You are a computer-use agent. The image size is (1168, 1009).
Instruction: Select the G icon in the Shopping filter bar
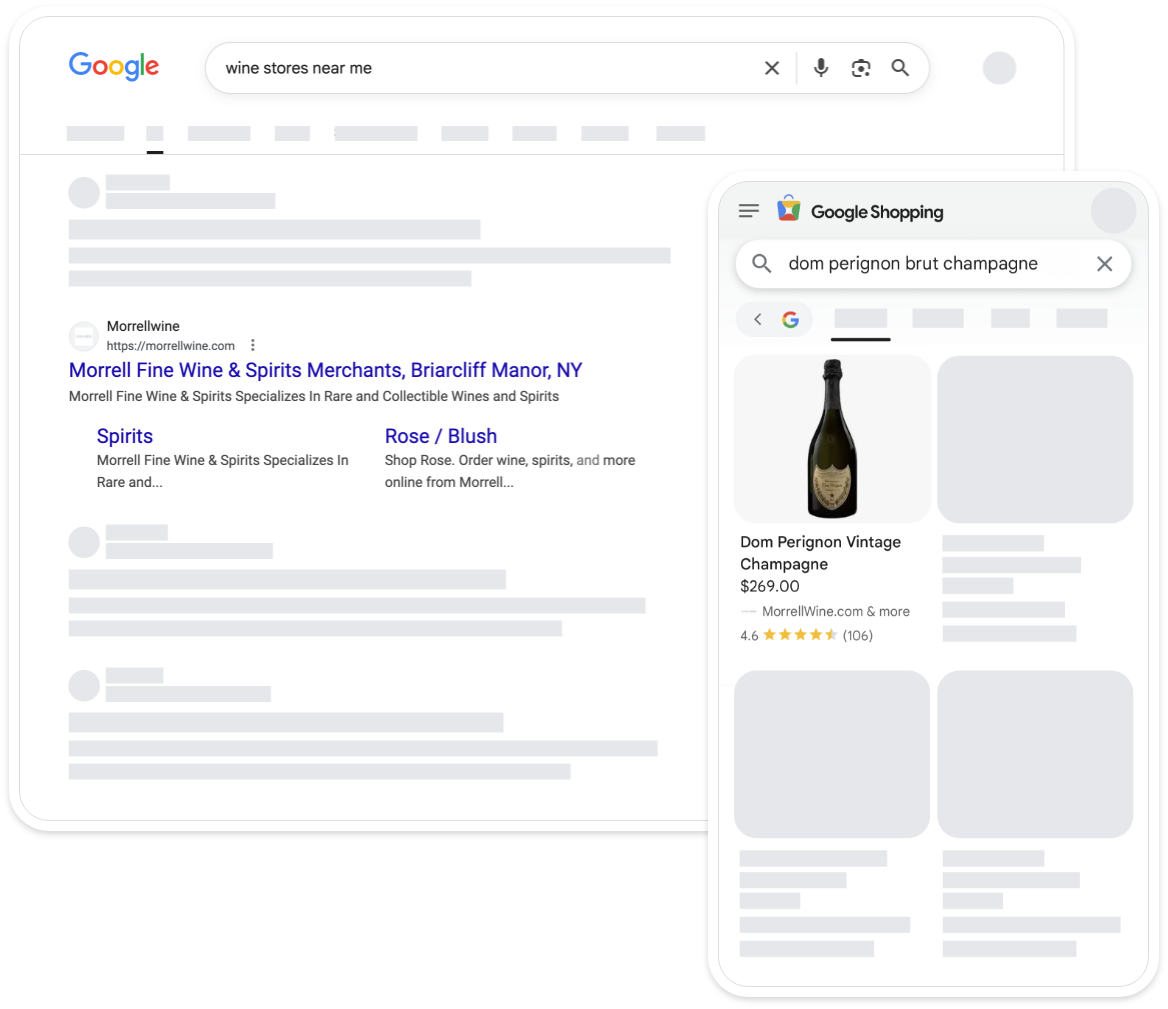click(790, 319)
